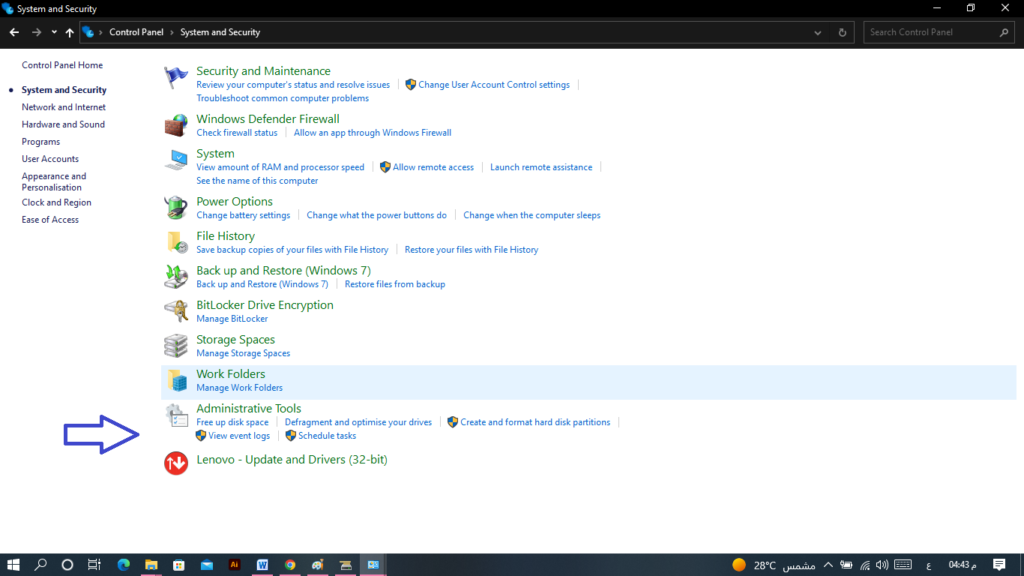1024x576 pixels.
Task: Click Defragment and optimise your drives
Action: coord(358,422)
